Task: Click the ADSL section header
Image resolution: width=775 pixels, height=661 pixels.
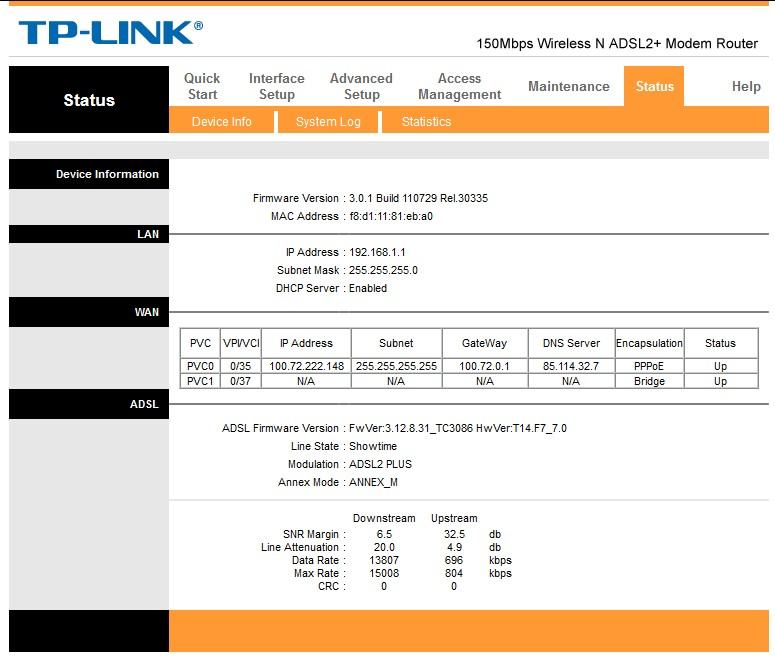Action: click(89, 404)
